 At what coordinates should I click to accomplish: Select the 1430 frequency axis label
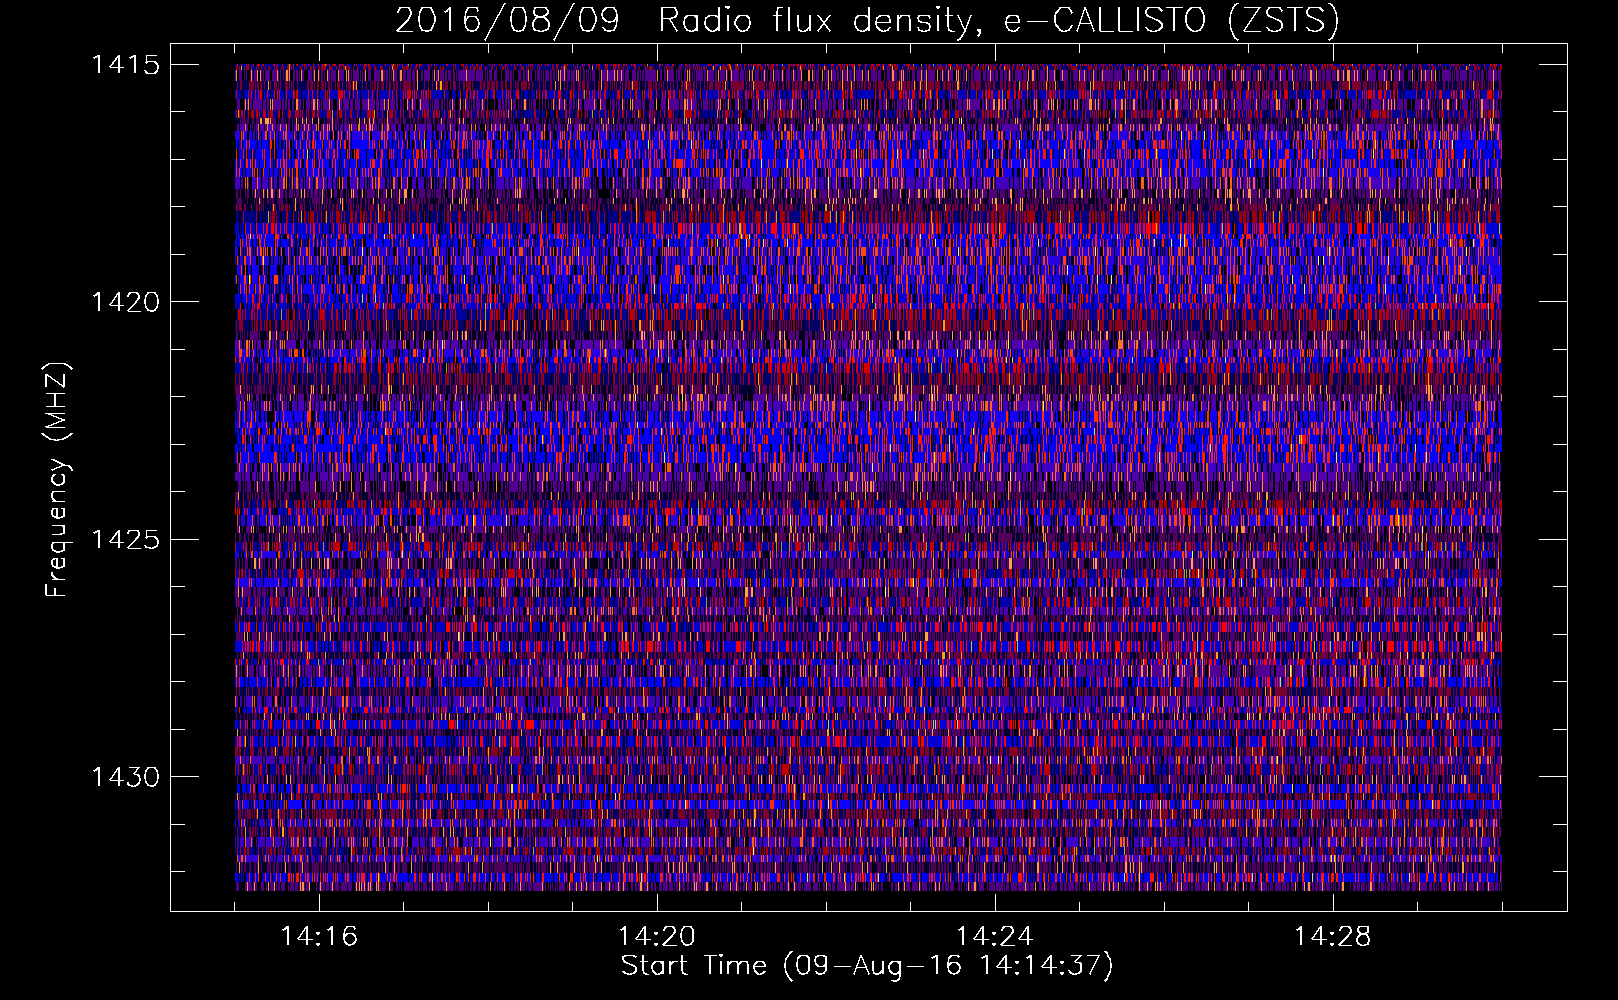pyautogui.click(x=125, y=777)
